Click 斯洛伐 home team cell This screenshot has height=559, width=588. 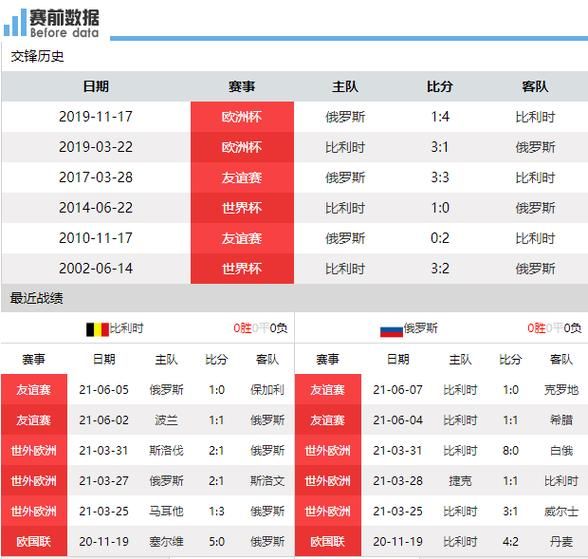166,450
